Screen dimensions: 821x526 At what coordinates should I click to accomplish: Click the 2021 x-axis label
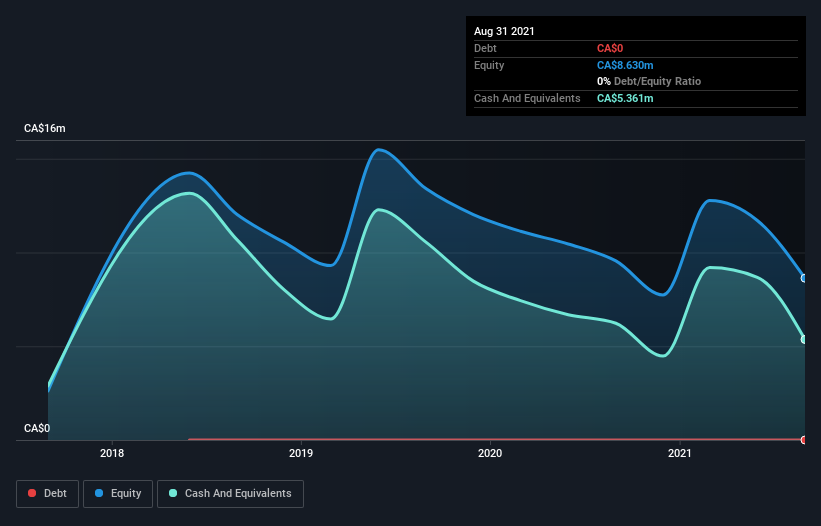point(680,453)
